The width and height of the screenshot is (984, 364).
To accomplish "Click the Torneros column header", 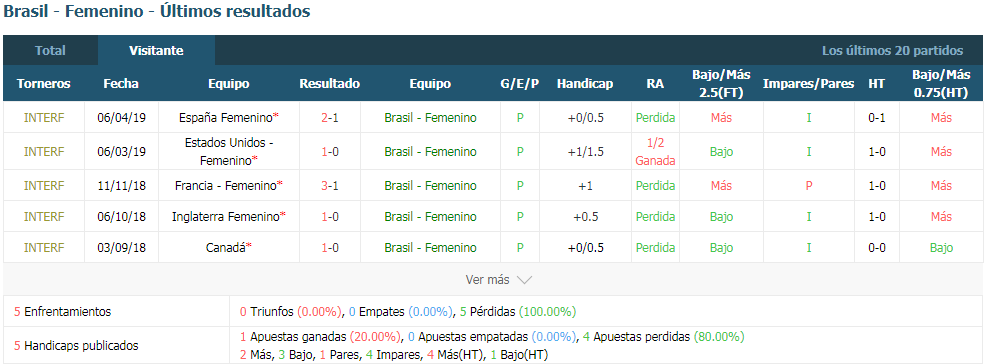I will (44, 83).
